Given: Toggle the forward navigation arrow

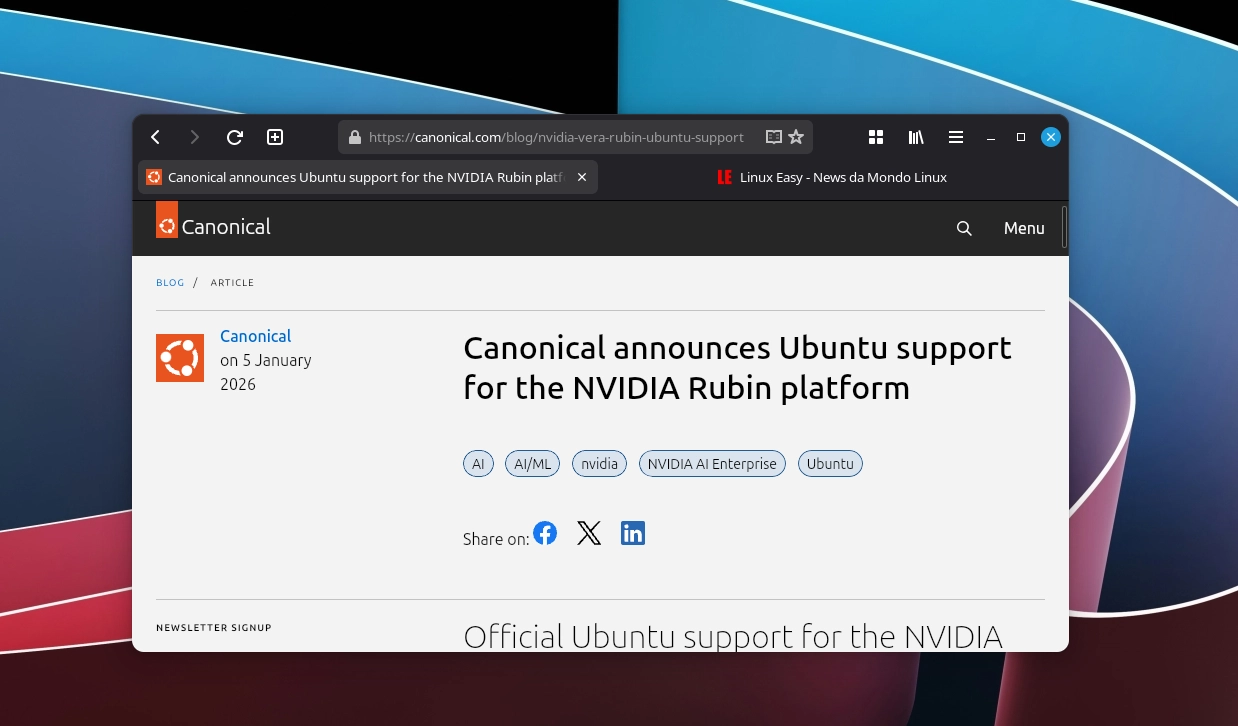Looking at the screenshot, I should click(x=195, y=137).
